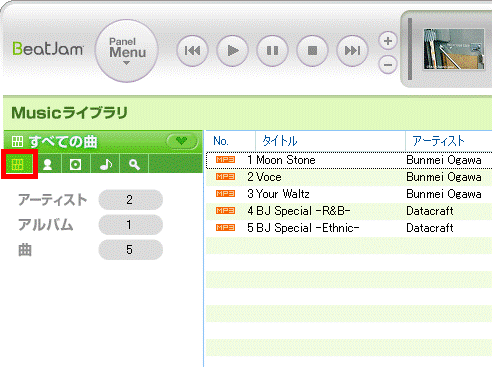Start playback with the play button
Viewport: 492px width, 367px height.
click(232, 51)
